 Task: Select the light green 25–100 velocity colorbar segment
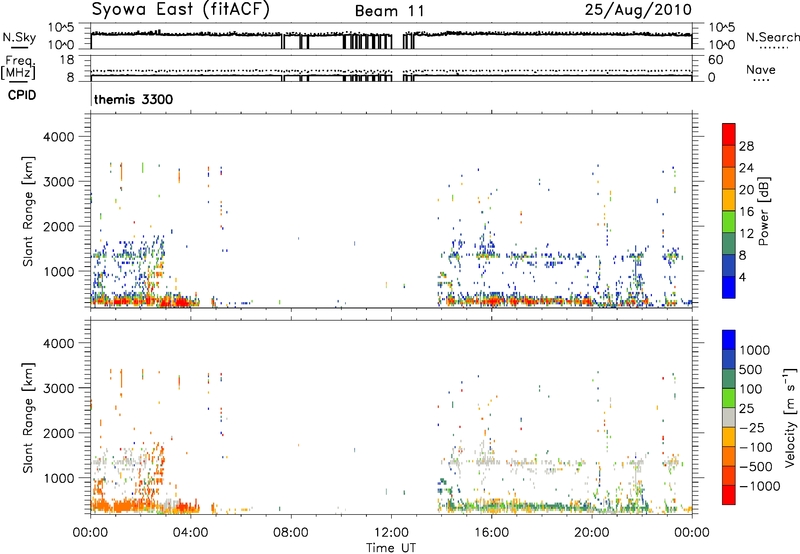(729, 398)
